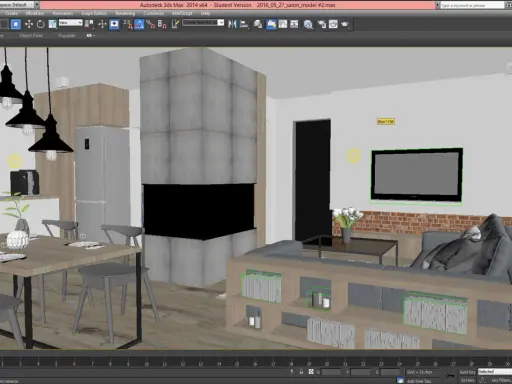Click the Z coordinate field

390,372
